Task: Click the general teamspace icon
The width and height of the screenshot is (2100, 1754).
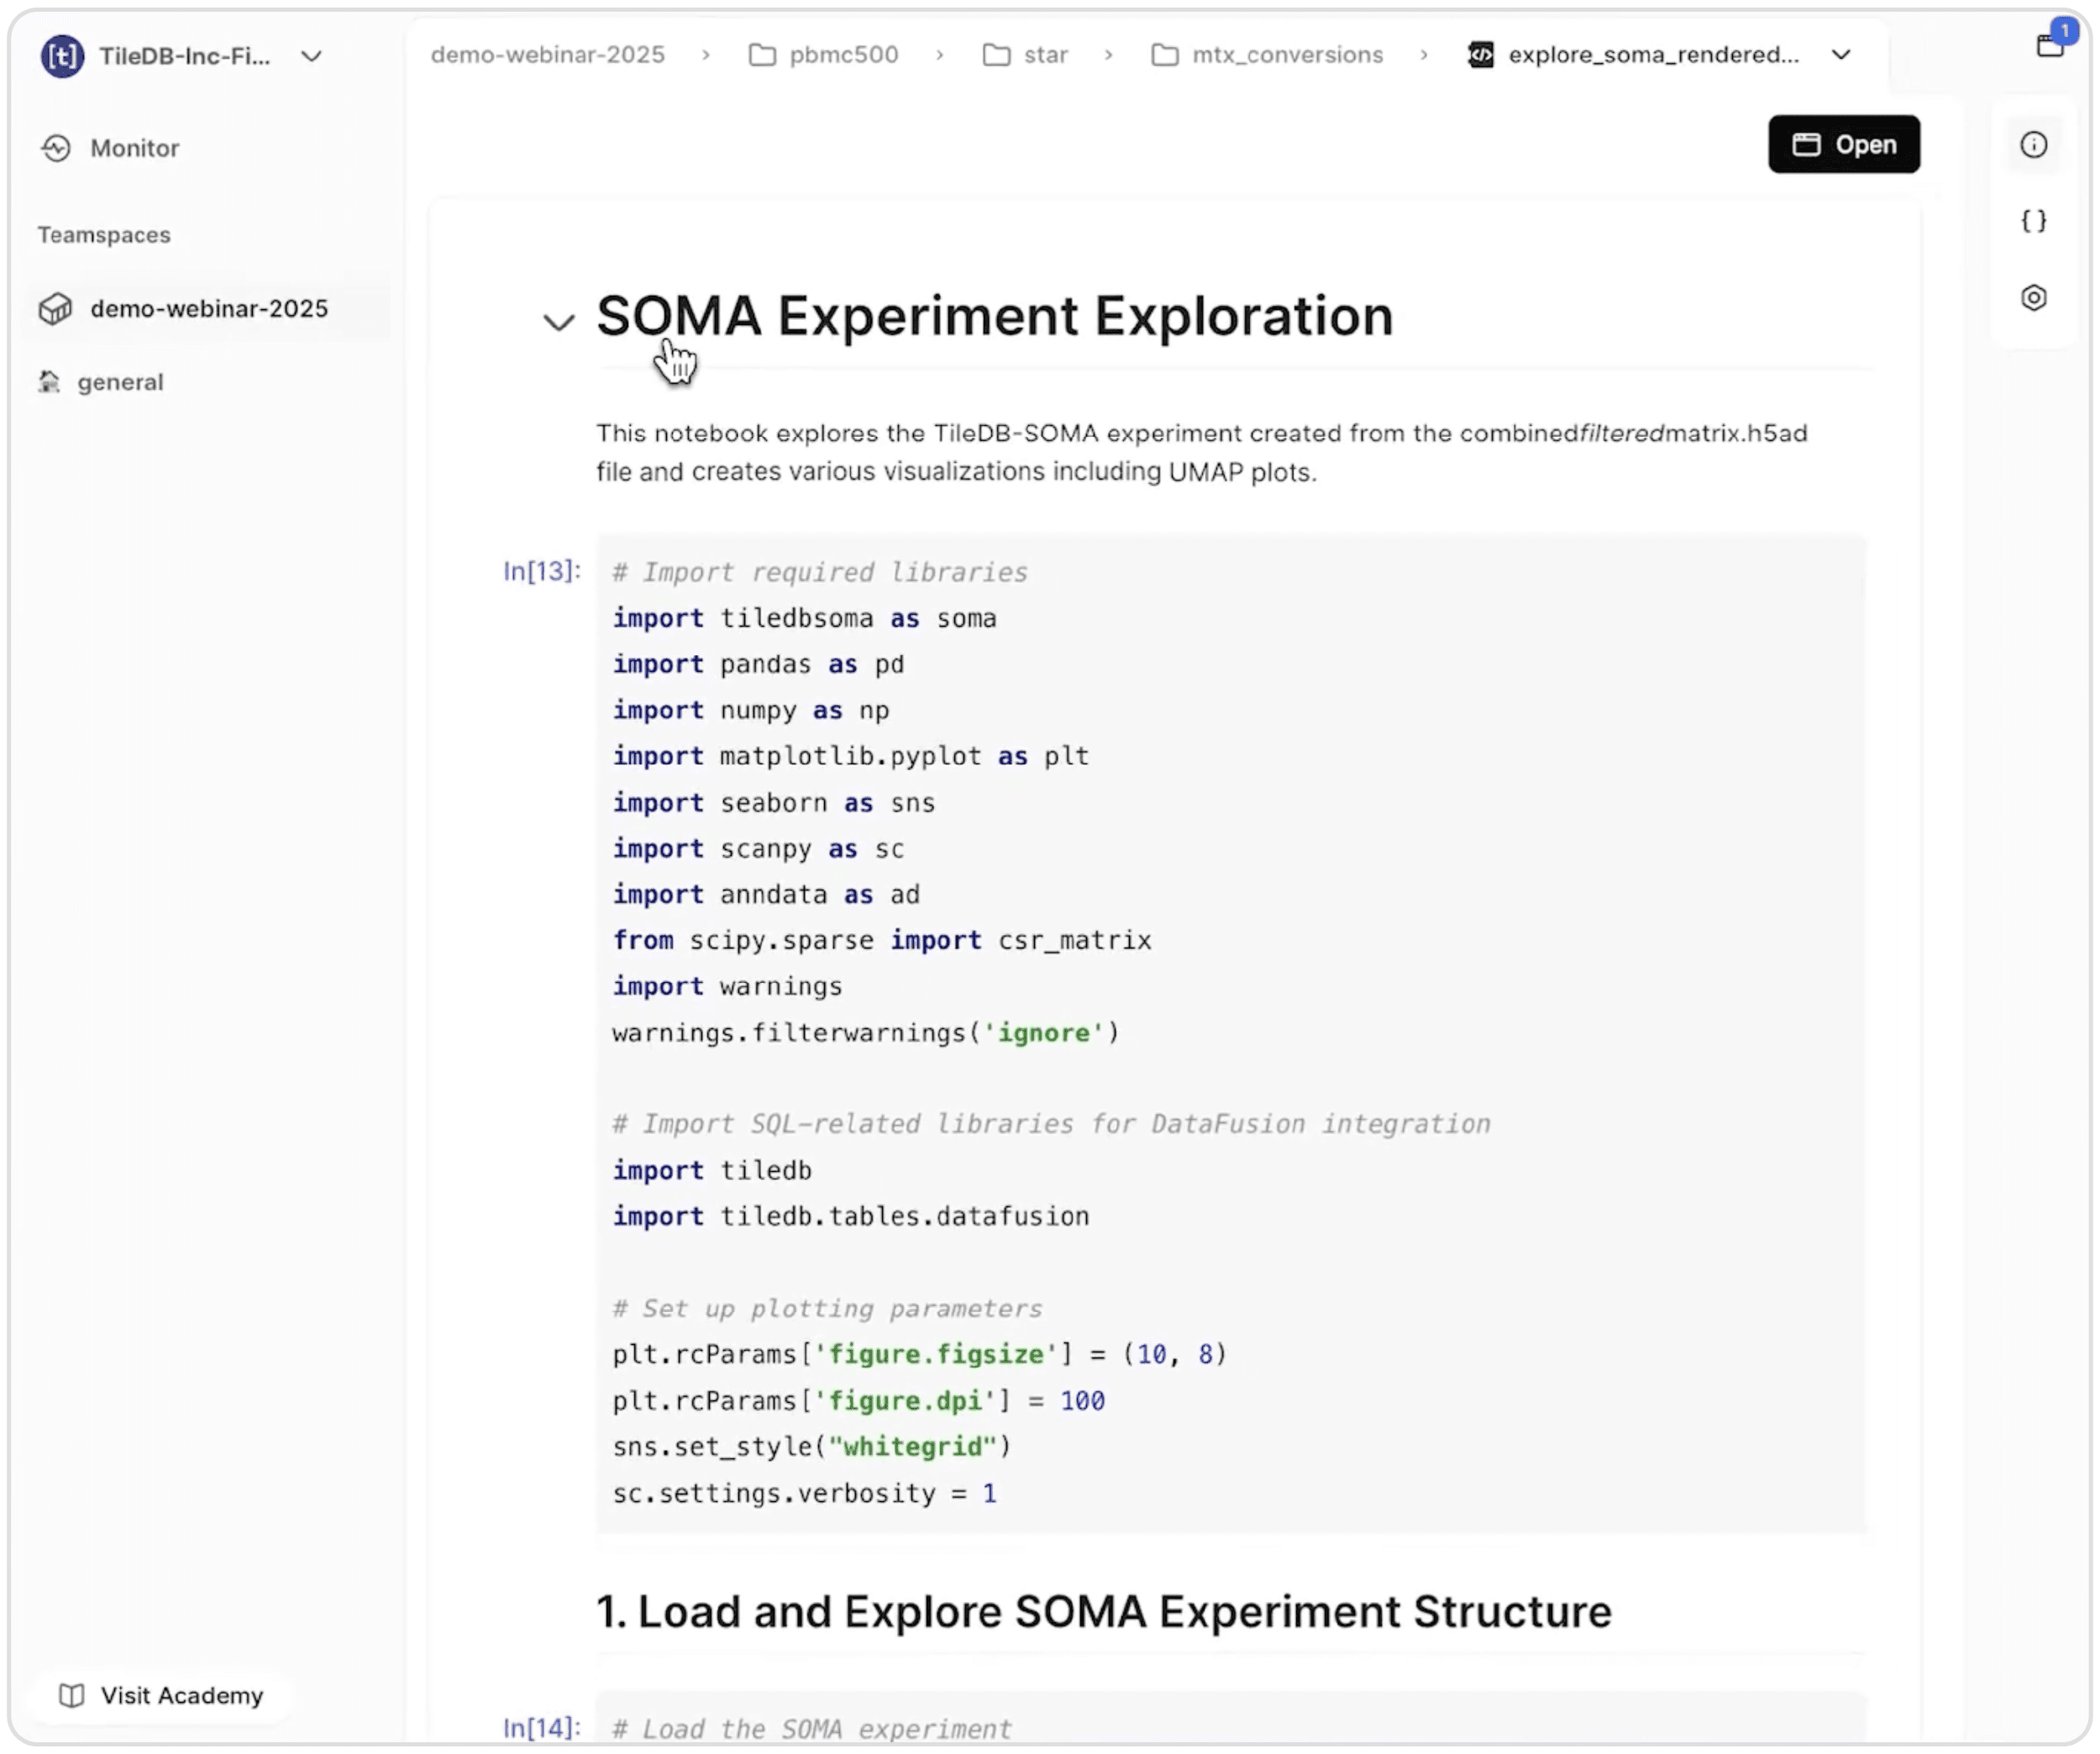Action: [49, 382]
